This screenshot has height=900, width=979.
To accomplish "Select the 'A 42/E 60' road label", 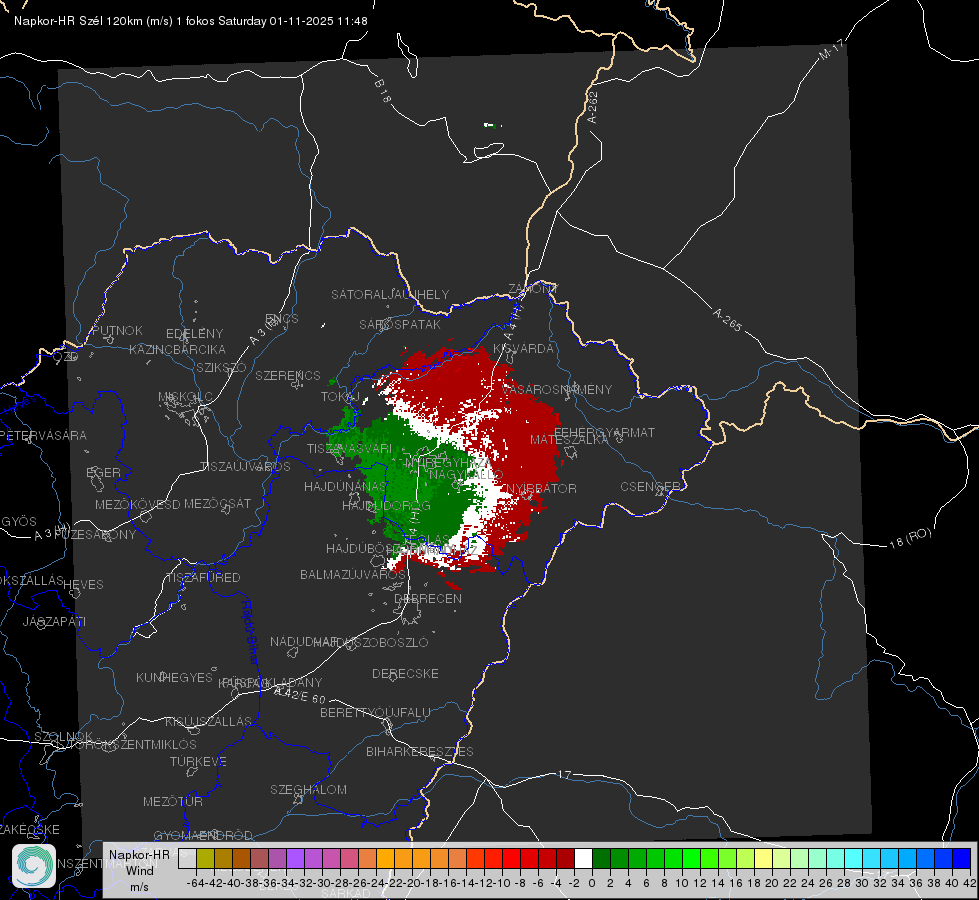I will 300,695.
